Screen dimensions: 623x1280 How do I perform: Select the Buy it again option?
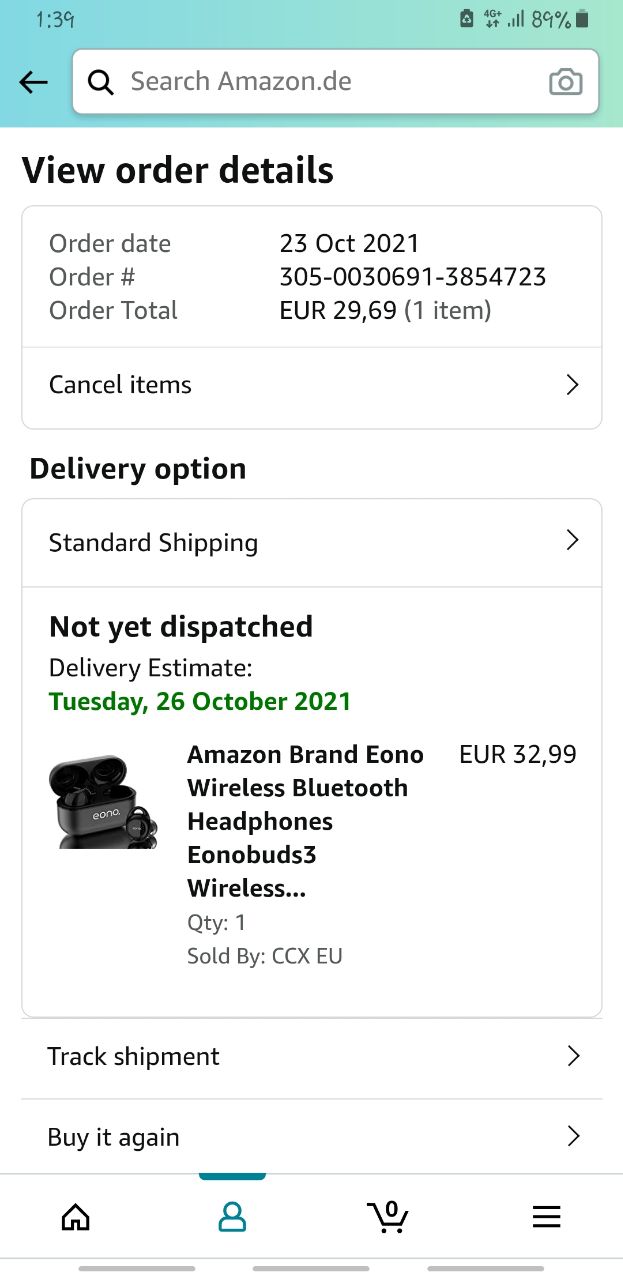click(114, 1138)
